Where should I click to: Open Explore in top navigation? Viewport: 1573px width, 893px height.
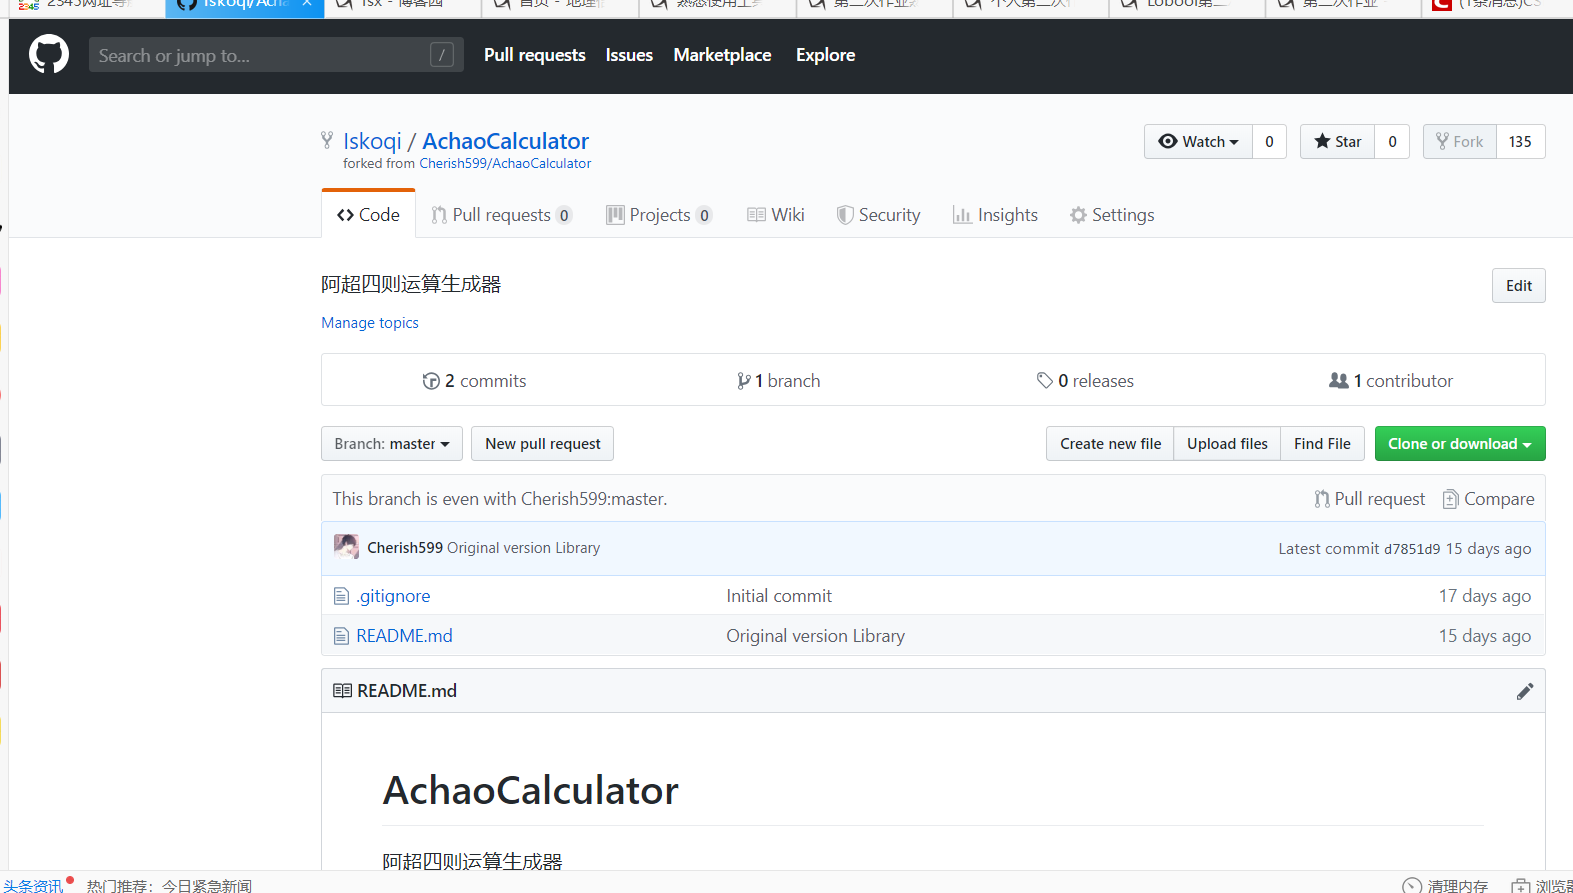click(825, 55)
